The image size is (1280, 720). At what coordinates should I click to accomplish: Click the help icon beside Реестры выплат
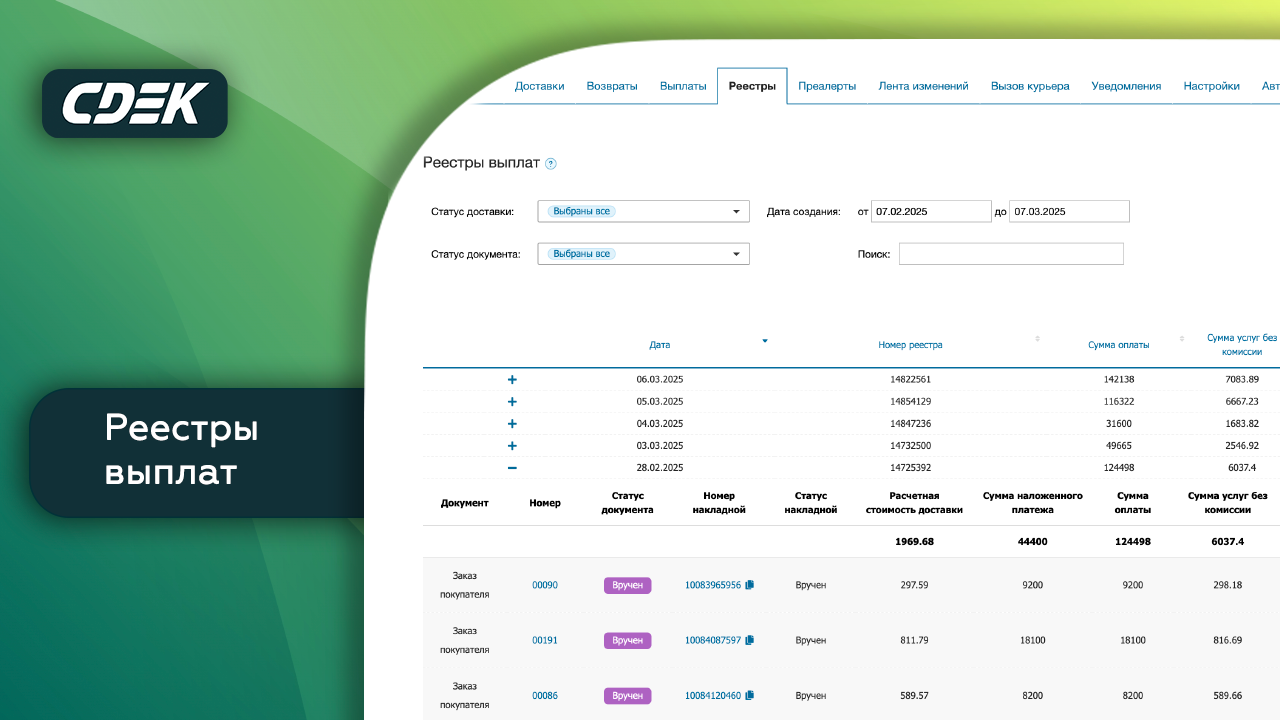click(551, 164)
